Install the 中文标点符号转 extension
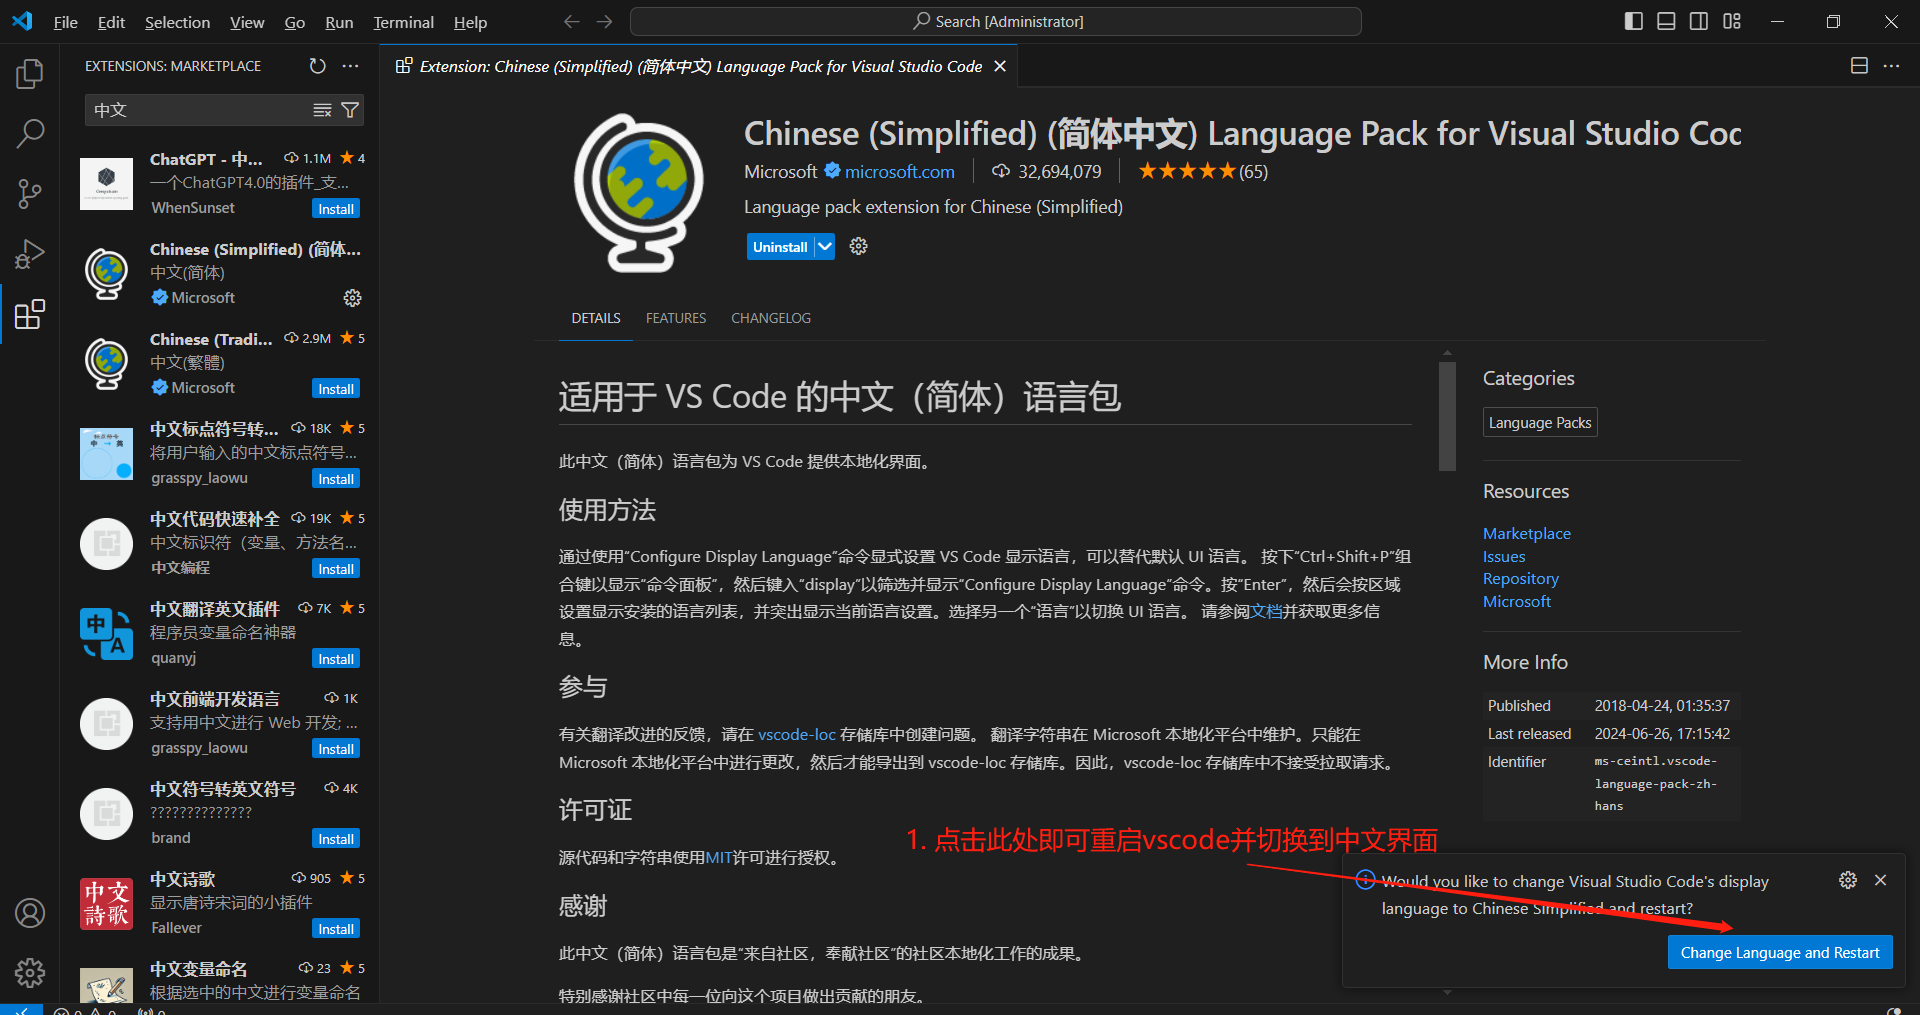Image resolution: width=1920 pixels, height=1015 pixels. pyautogui.click(x=336, y=479)
